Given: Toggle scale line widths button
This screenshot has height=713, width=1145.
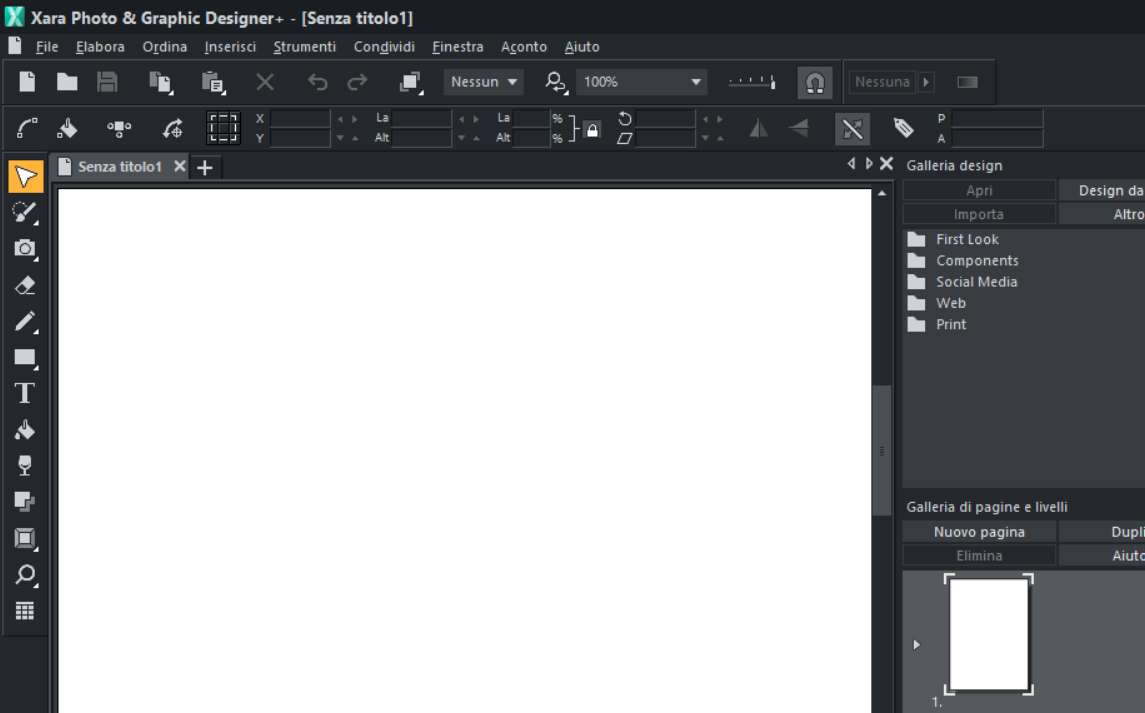Looking at the screenshot, I should coord(851,129).
